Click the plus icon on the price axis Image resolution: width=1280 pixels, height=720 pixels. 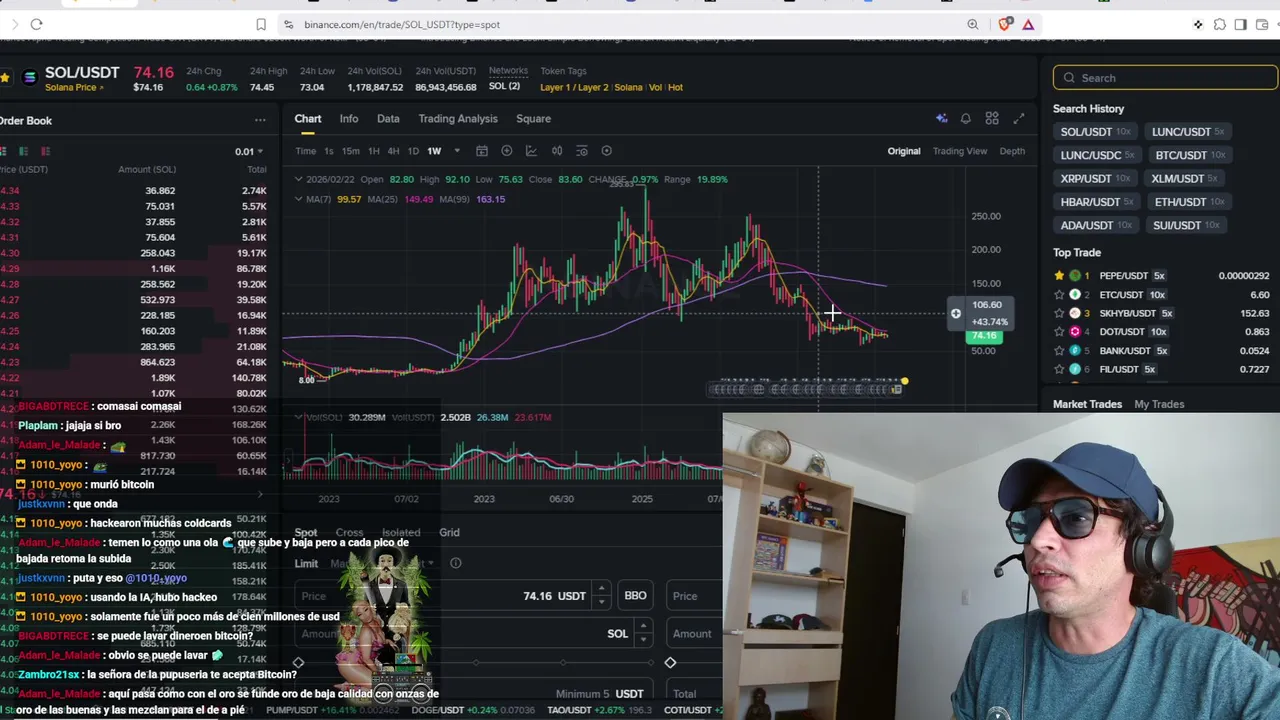[956, 314]
